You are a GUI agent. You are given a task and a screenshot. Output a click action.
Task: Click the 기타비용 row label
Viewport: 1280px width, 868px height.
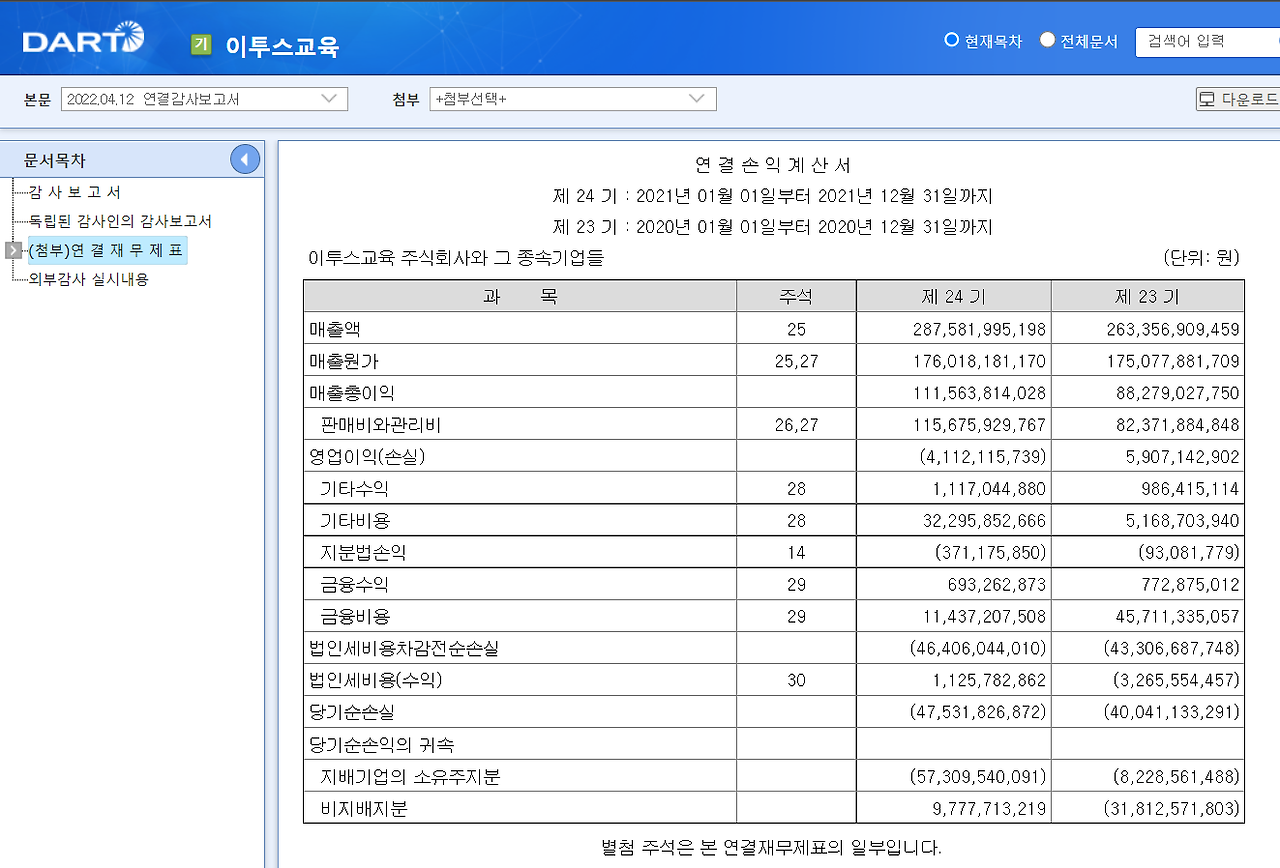354,521
